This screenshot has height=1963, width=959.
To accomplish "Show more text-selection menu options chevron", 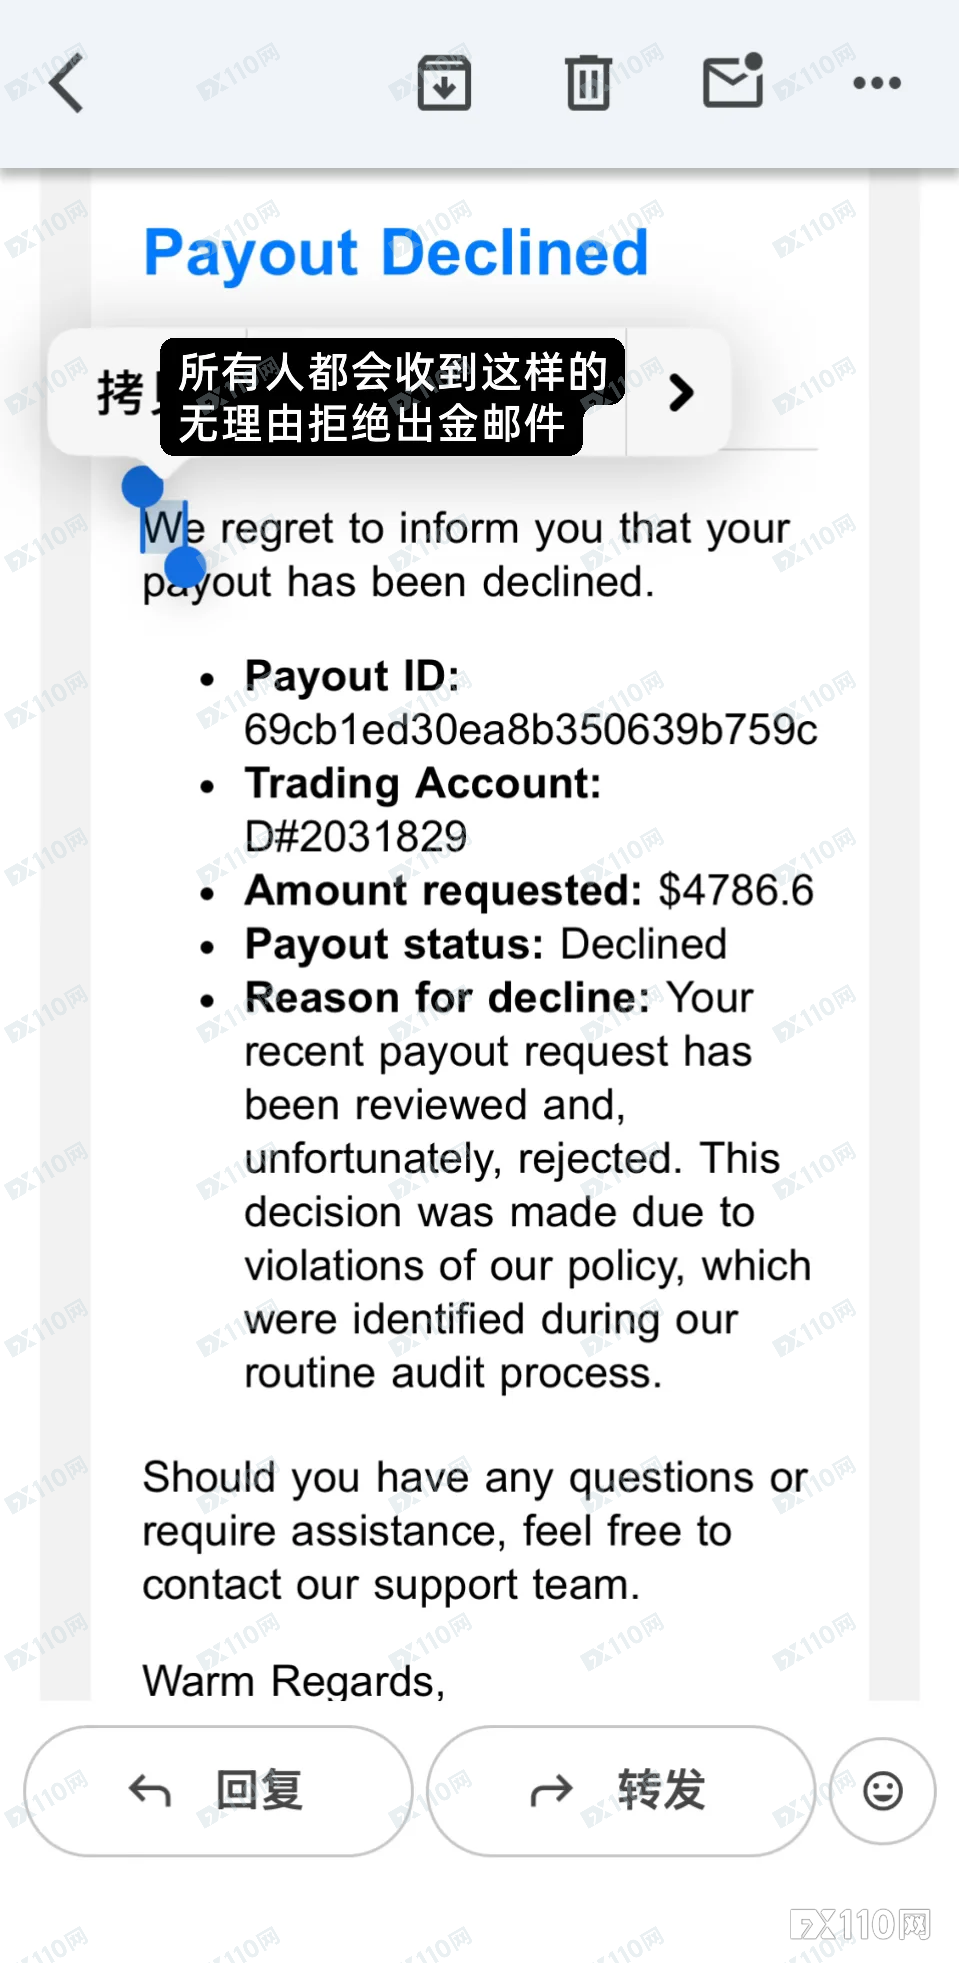I will (681, 393).
